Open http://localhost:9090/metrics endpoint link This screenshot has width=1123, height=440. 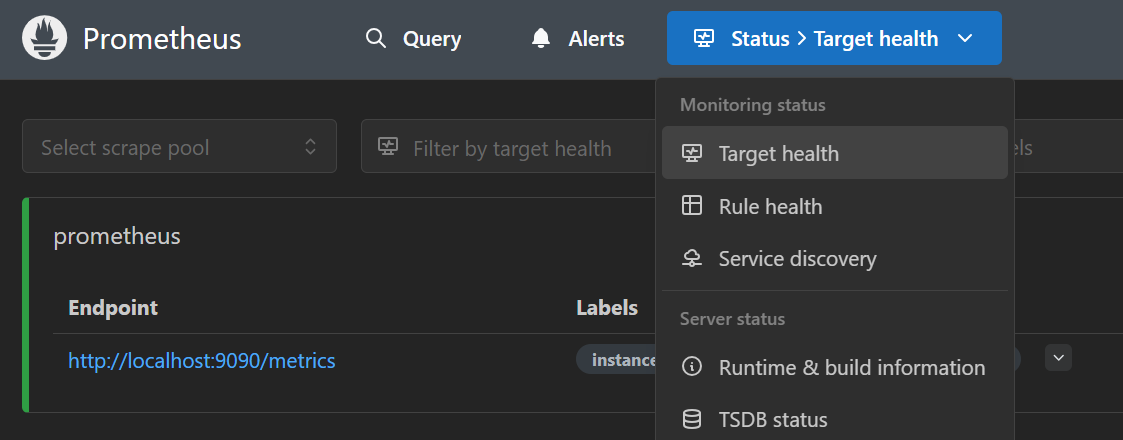pos(201,360)
